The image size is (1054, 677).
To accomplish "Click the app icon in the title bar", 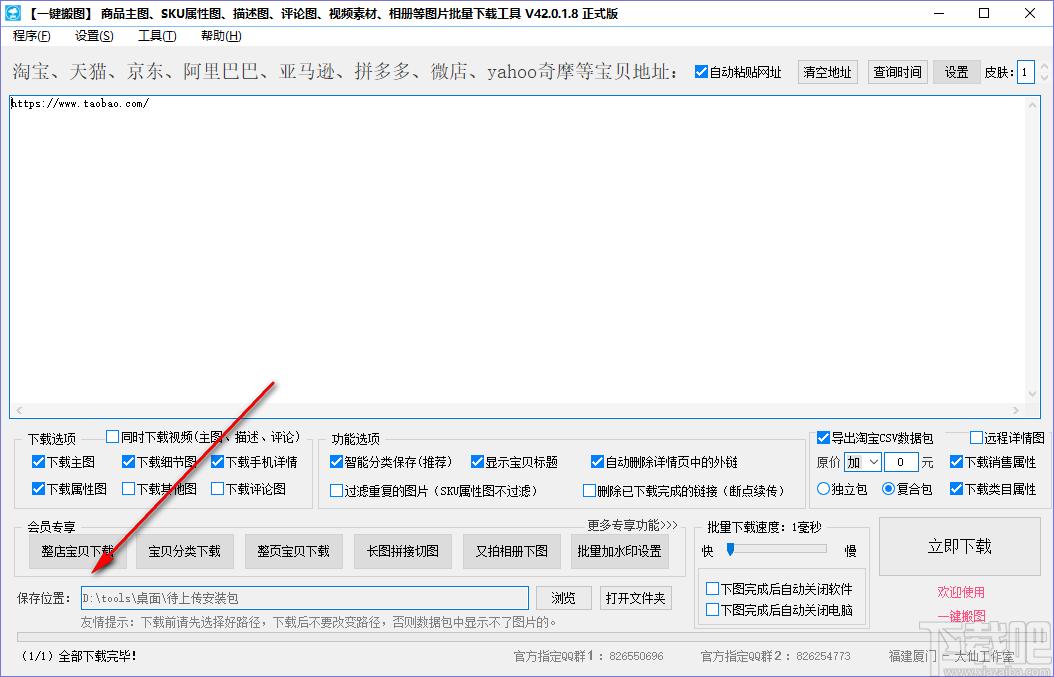I will 15,13.
